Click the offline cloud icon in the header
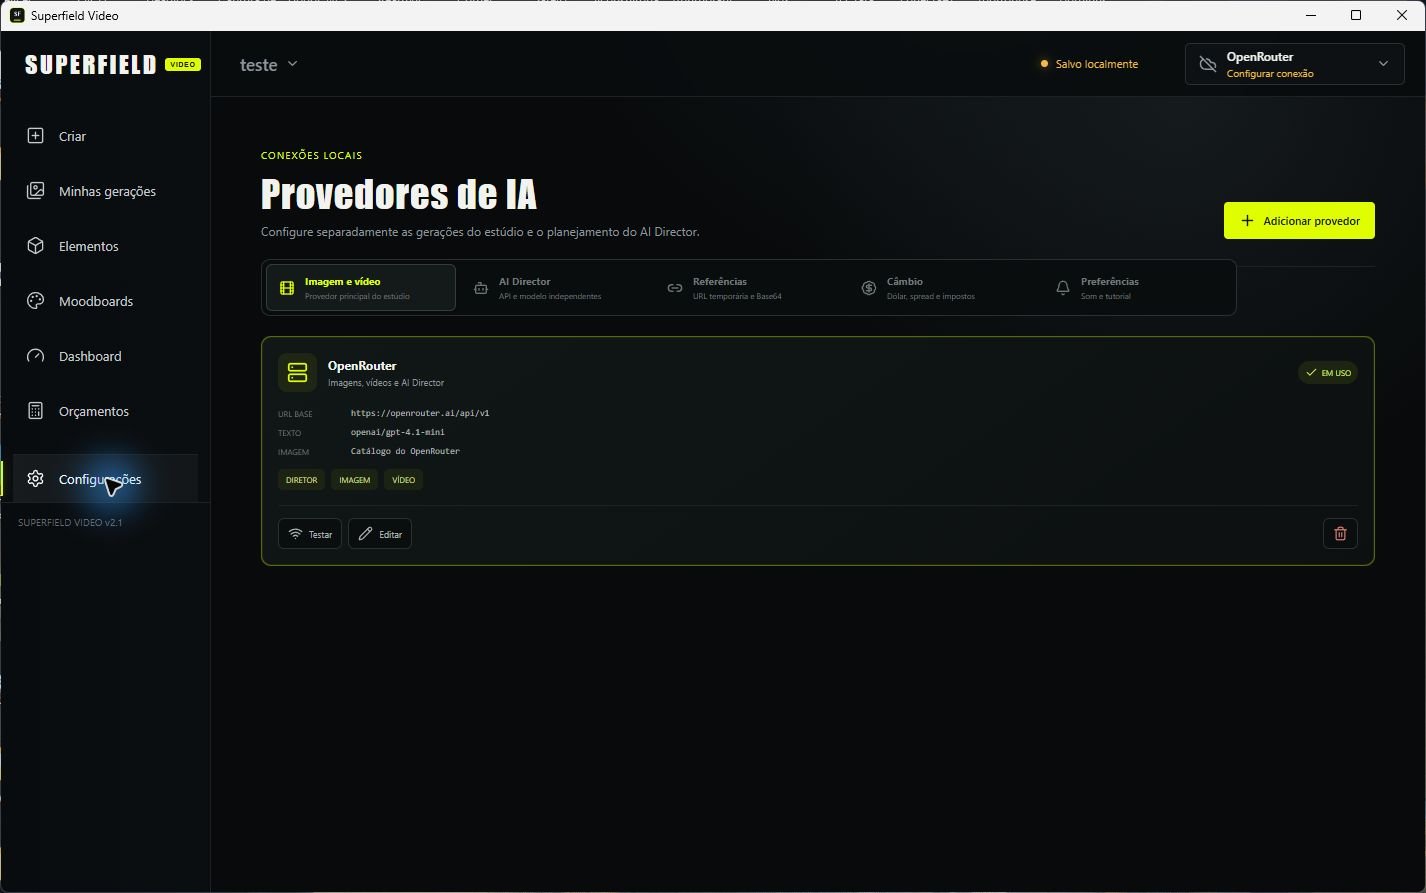 pyautogui.click(x=1207, y=65)
